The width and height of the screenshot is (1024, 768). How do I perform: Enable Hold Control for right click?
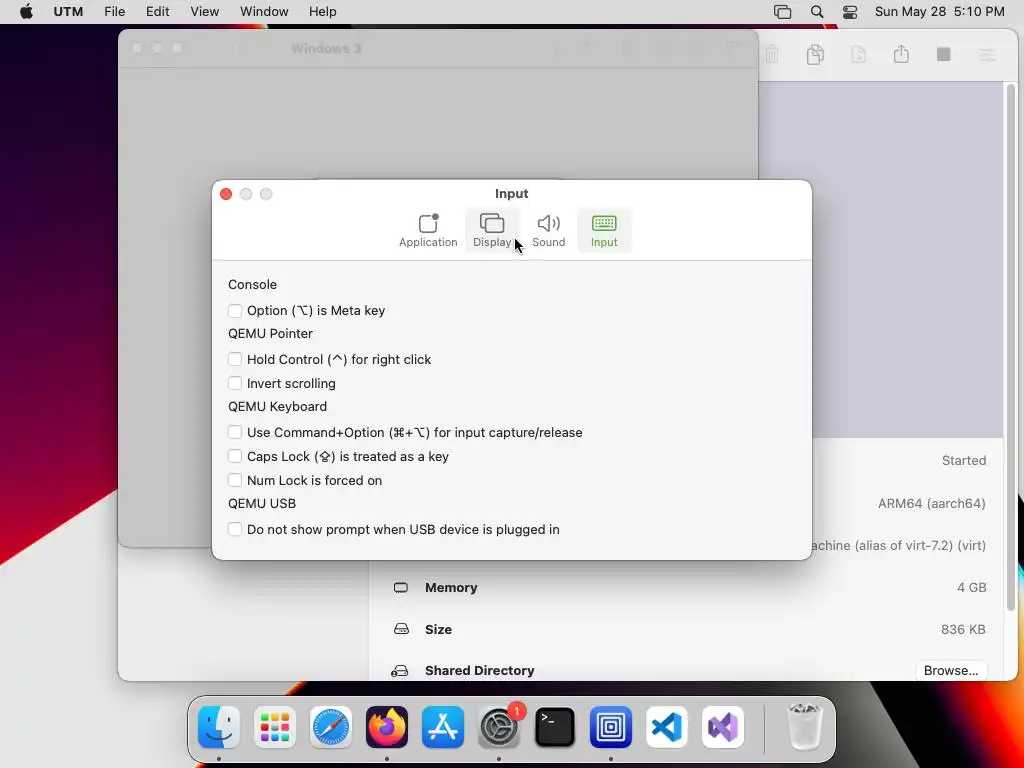235,359
